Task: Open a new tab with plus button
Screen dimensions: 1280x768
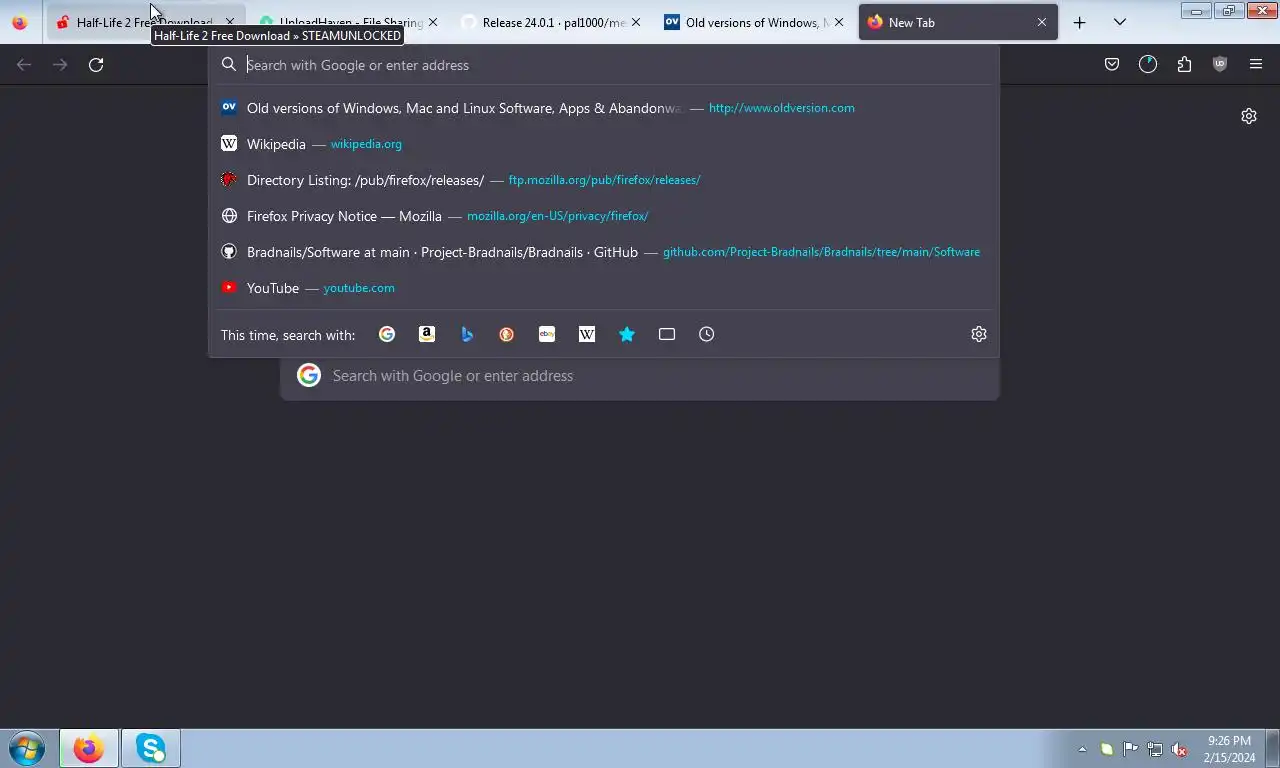Action: [x=1079, y=22]
